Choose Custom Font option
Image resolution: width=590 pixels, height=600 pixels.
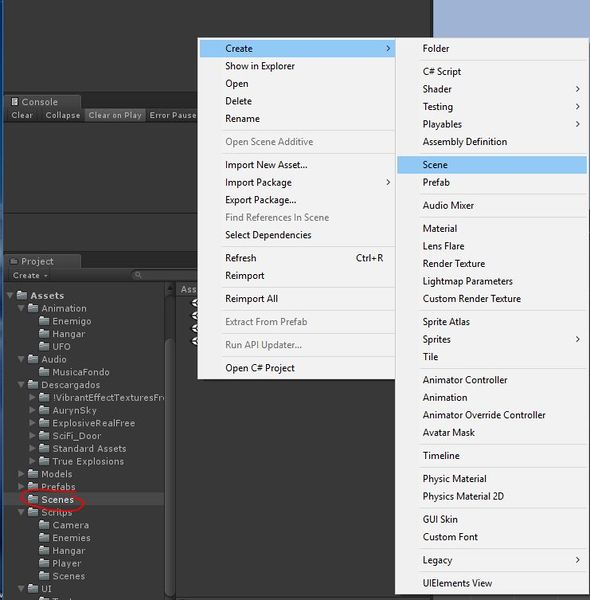[492, 537]
